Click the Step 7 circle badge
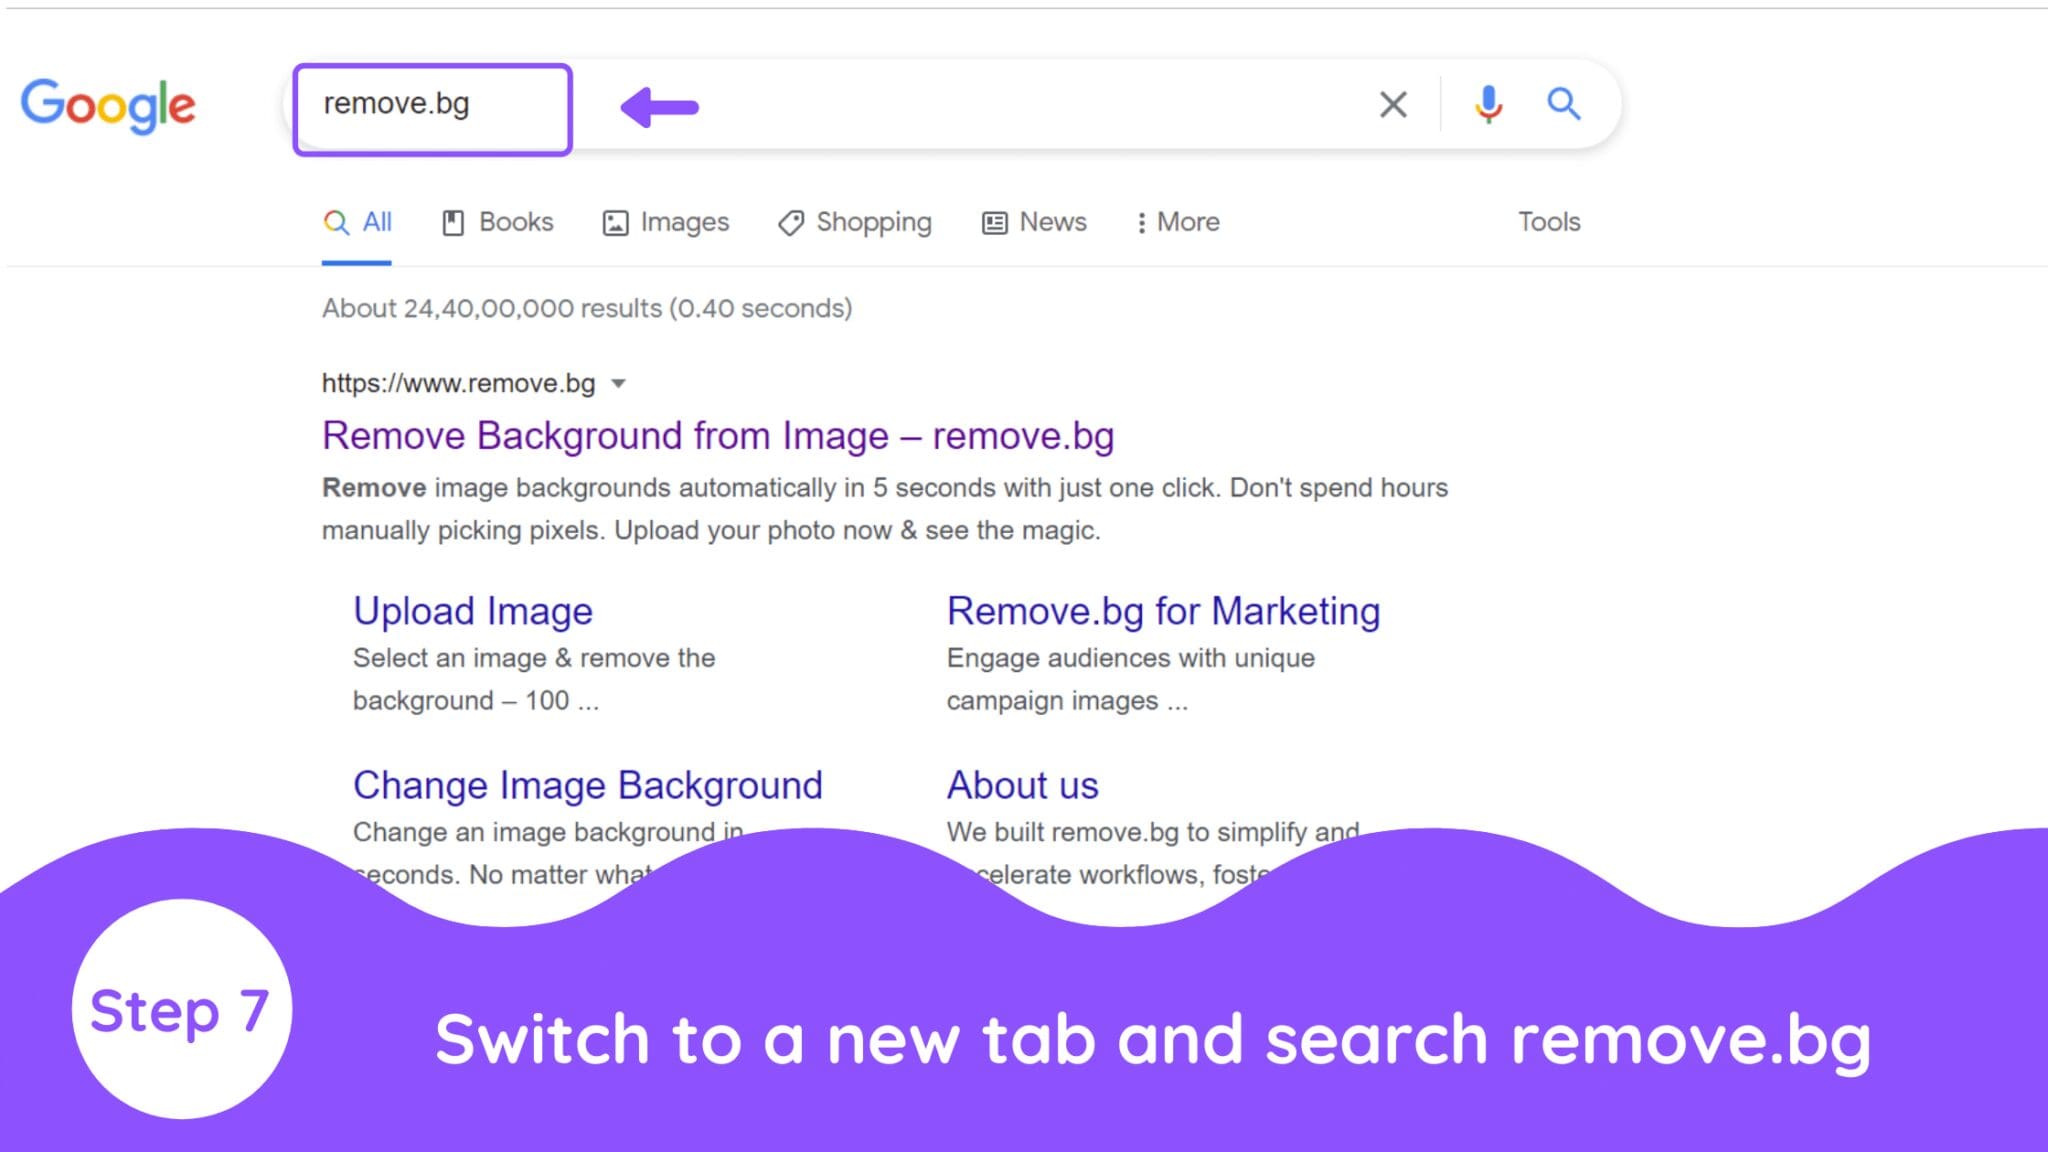2048x1152 pixels. tap(181, 1008)
